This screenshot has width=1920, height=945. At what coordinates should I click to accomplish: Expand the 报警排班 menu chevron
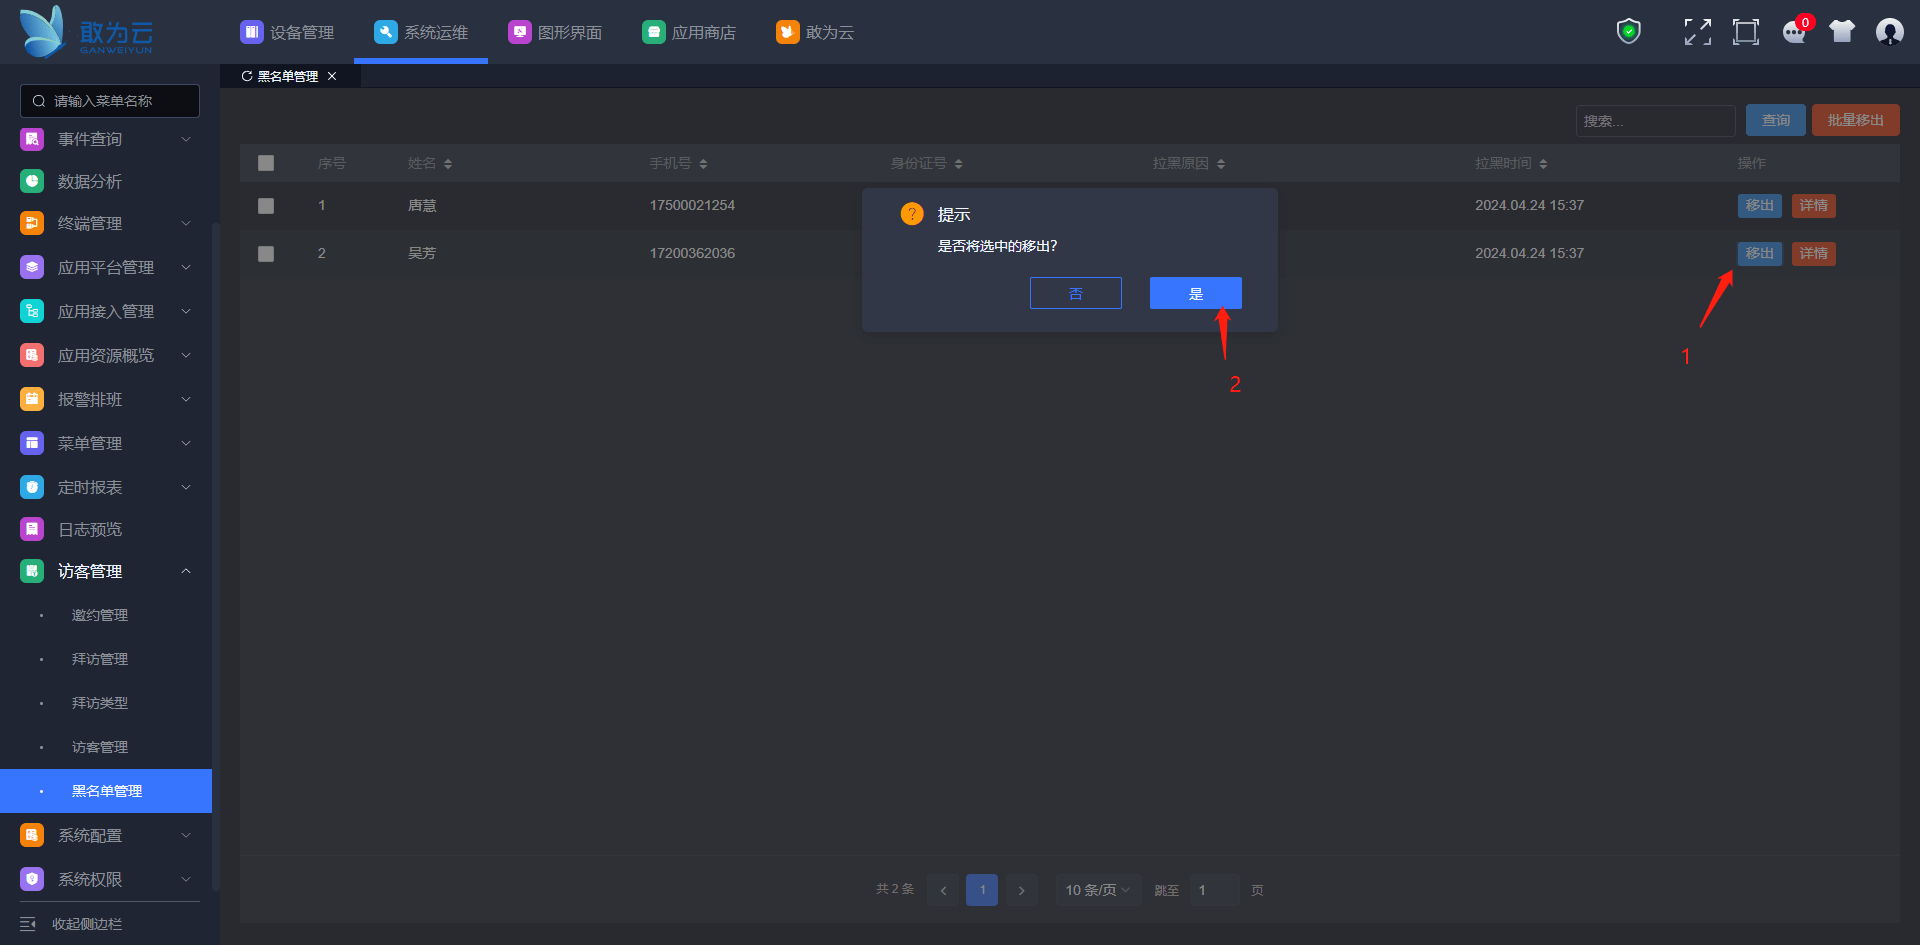pos(186,399)
